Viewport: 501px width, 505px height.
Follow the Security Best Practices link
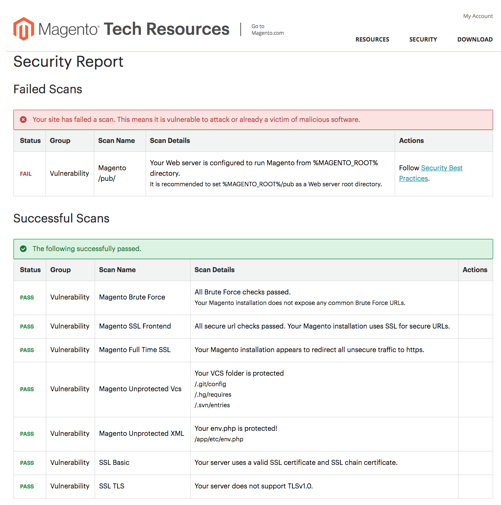coord(431,173)
